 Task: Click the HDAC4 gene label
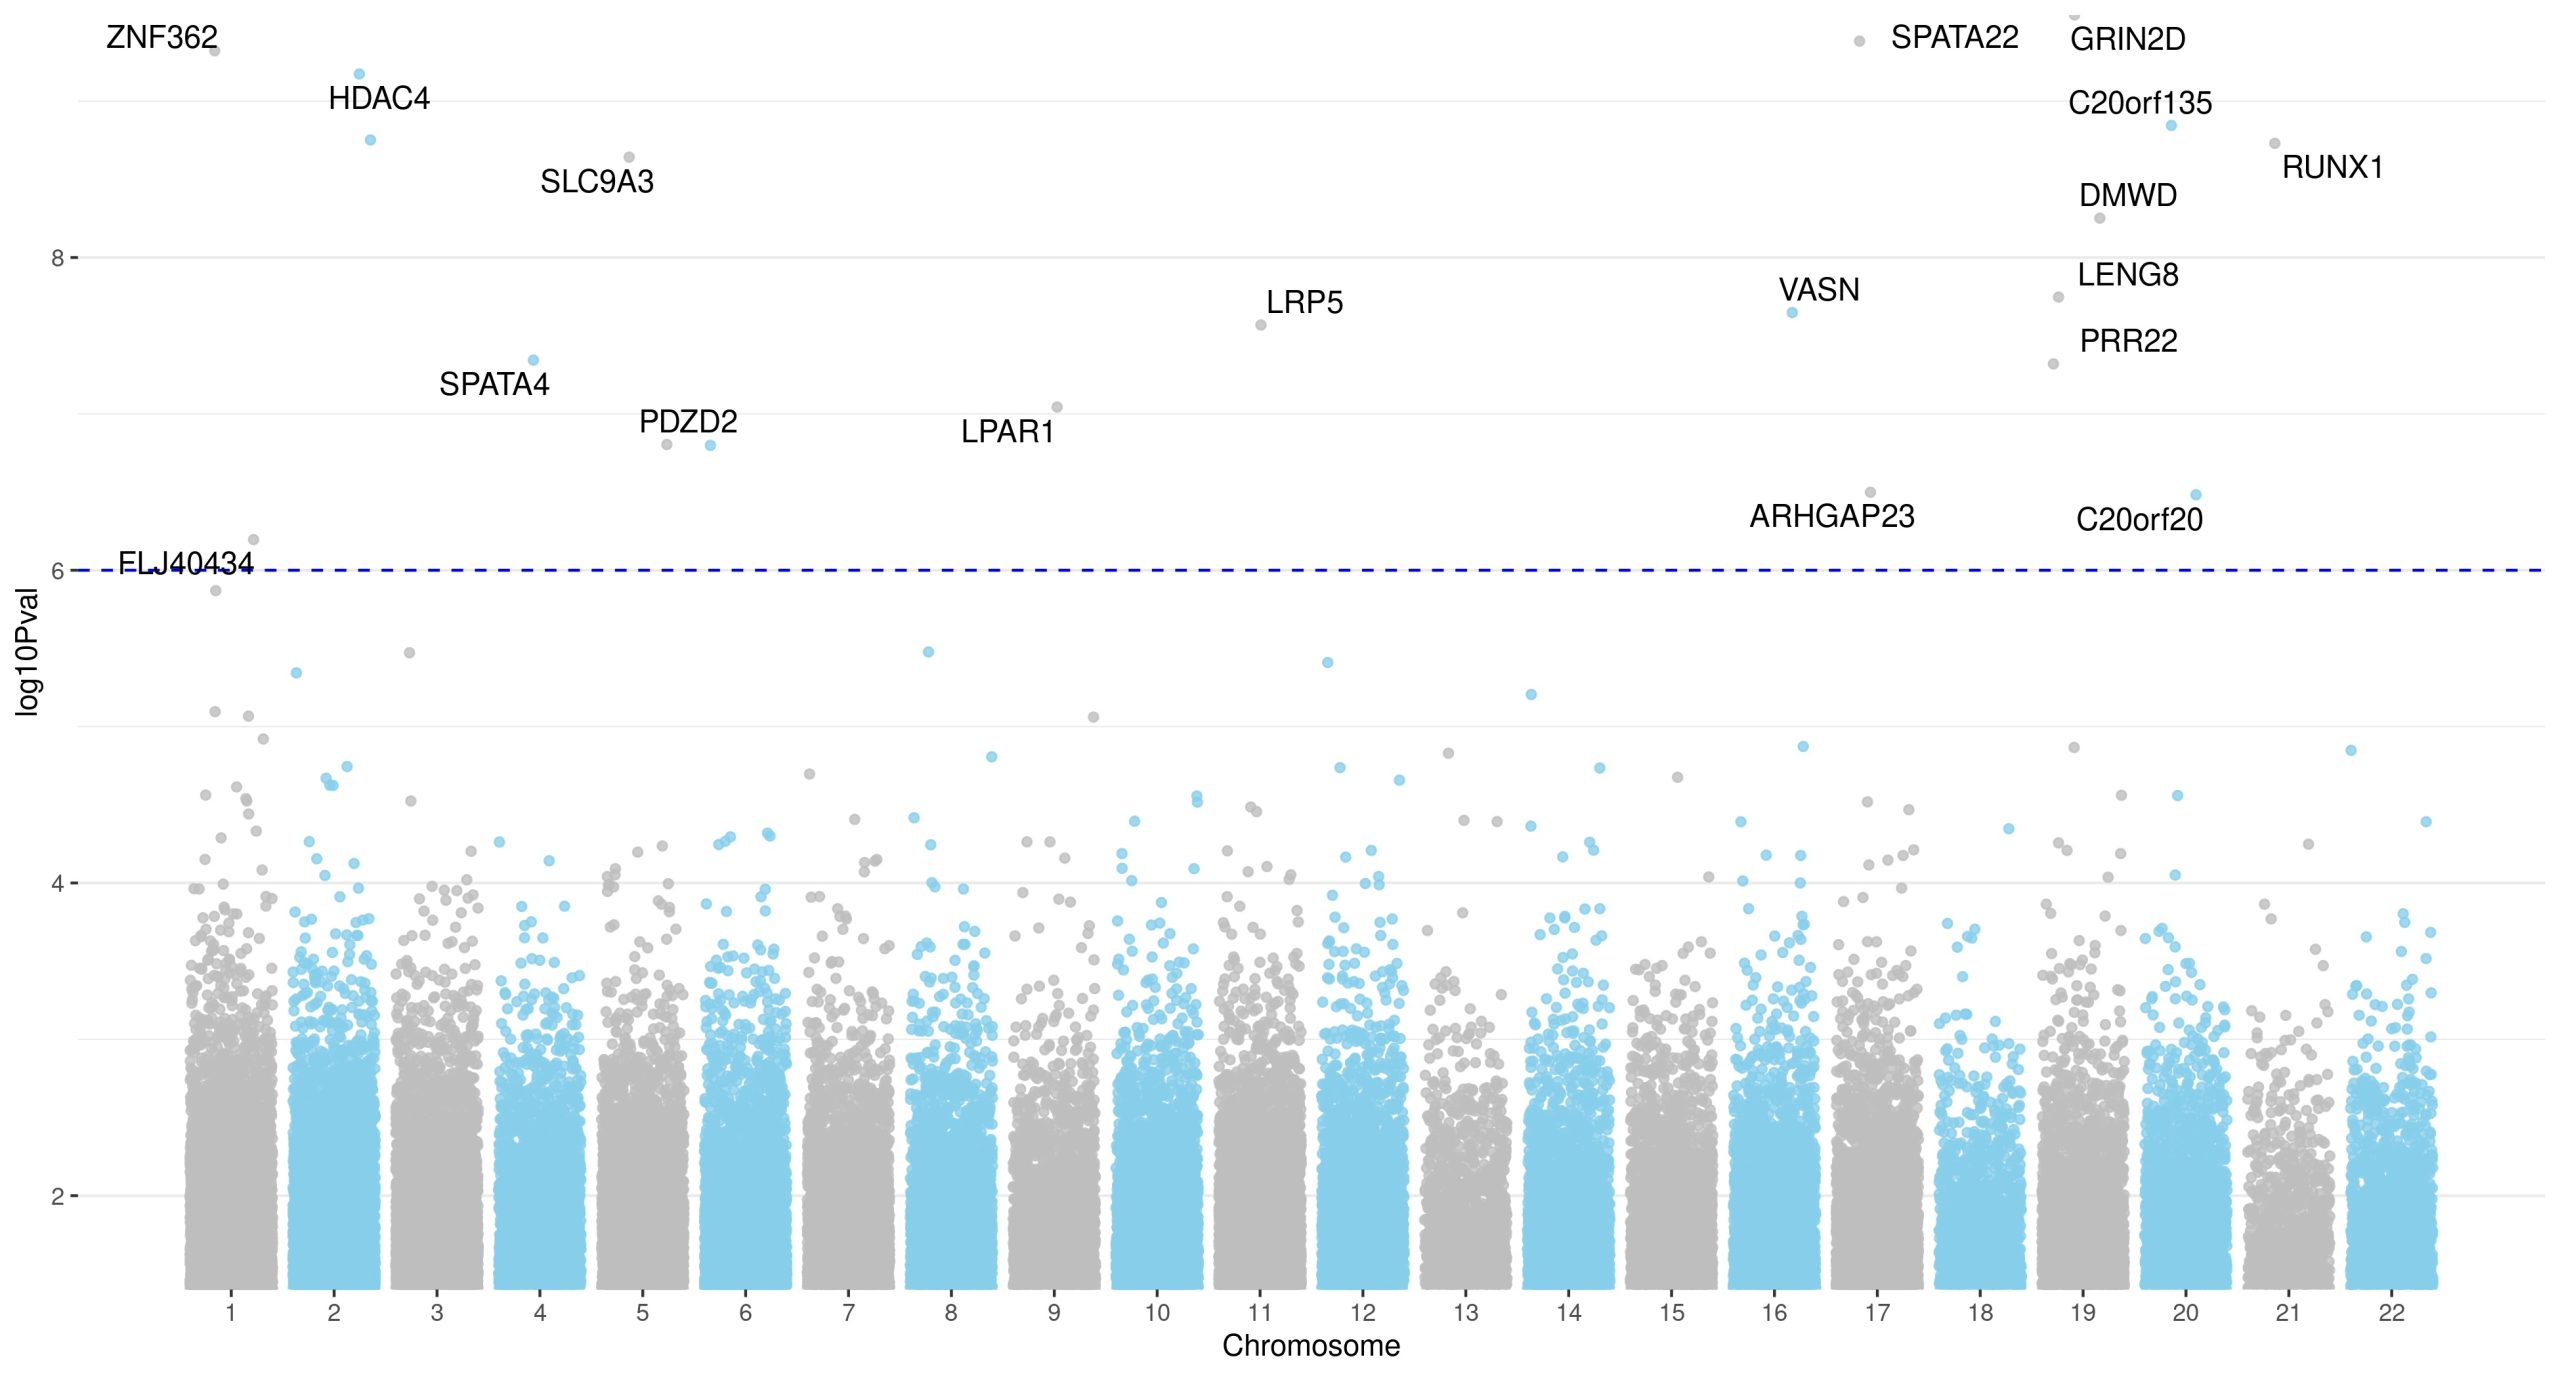coord(378,99)
